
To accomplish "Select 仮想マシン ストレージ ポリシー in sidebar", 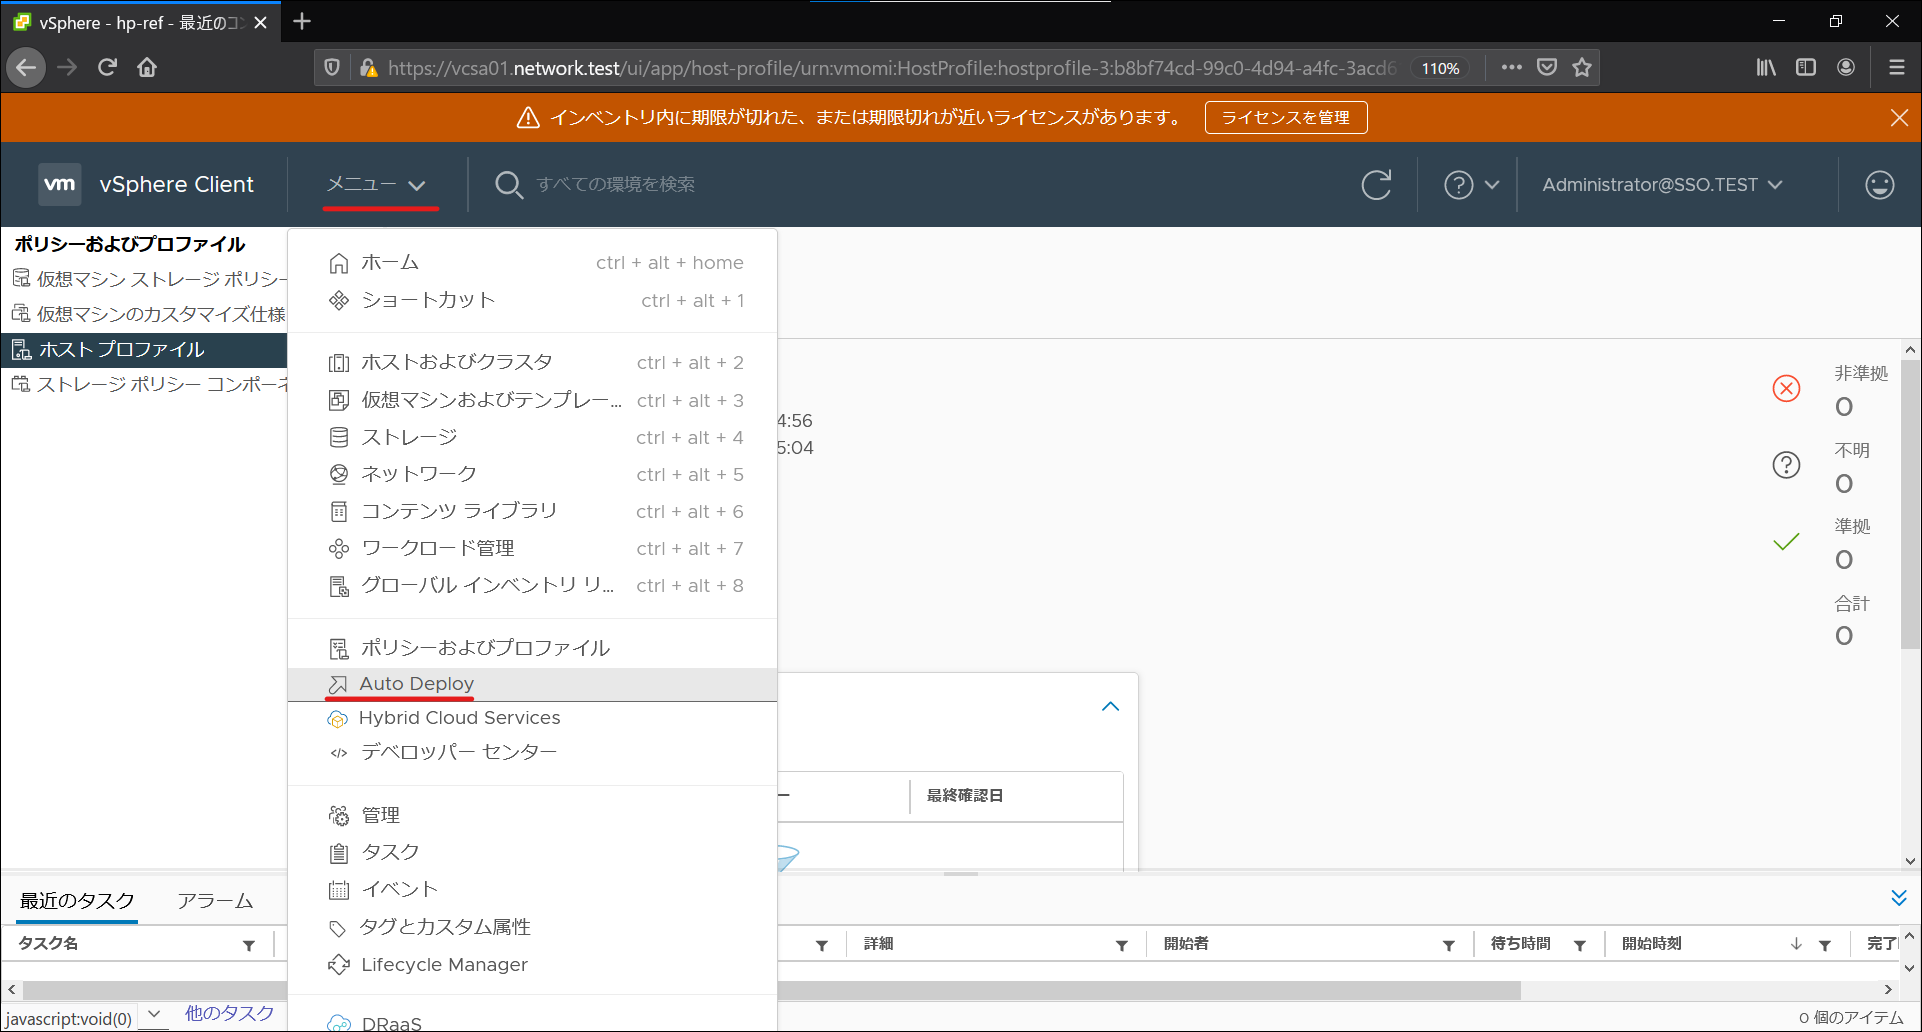I will tap(144, 279).
